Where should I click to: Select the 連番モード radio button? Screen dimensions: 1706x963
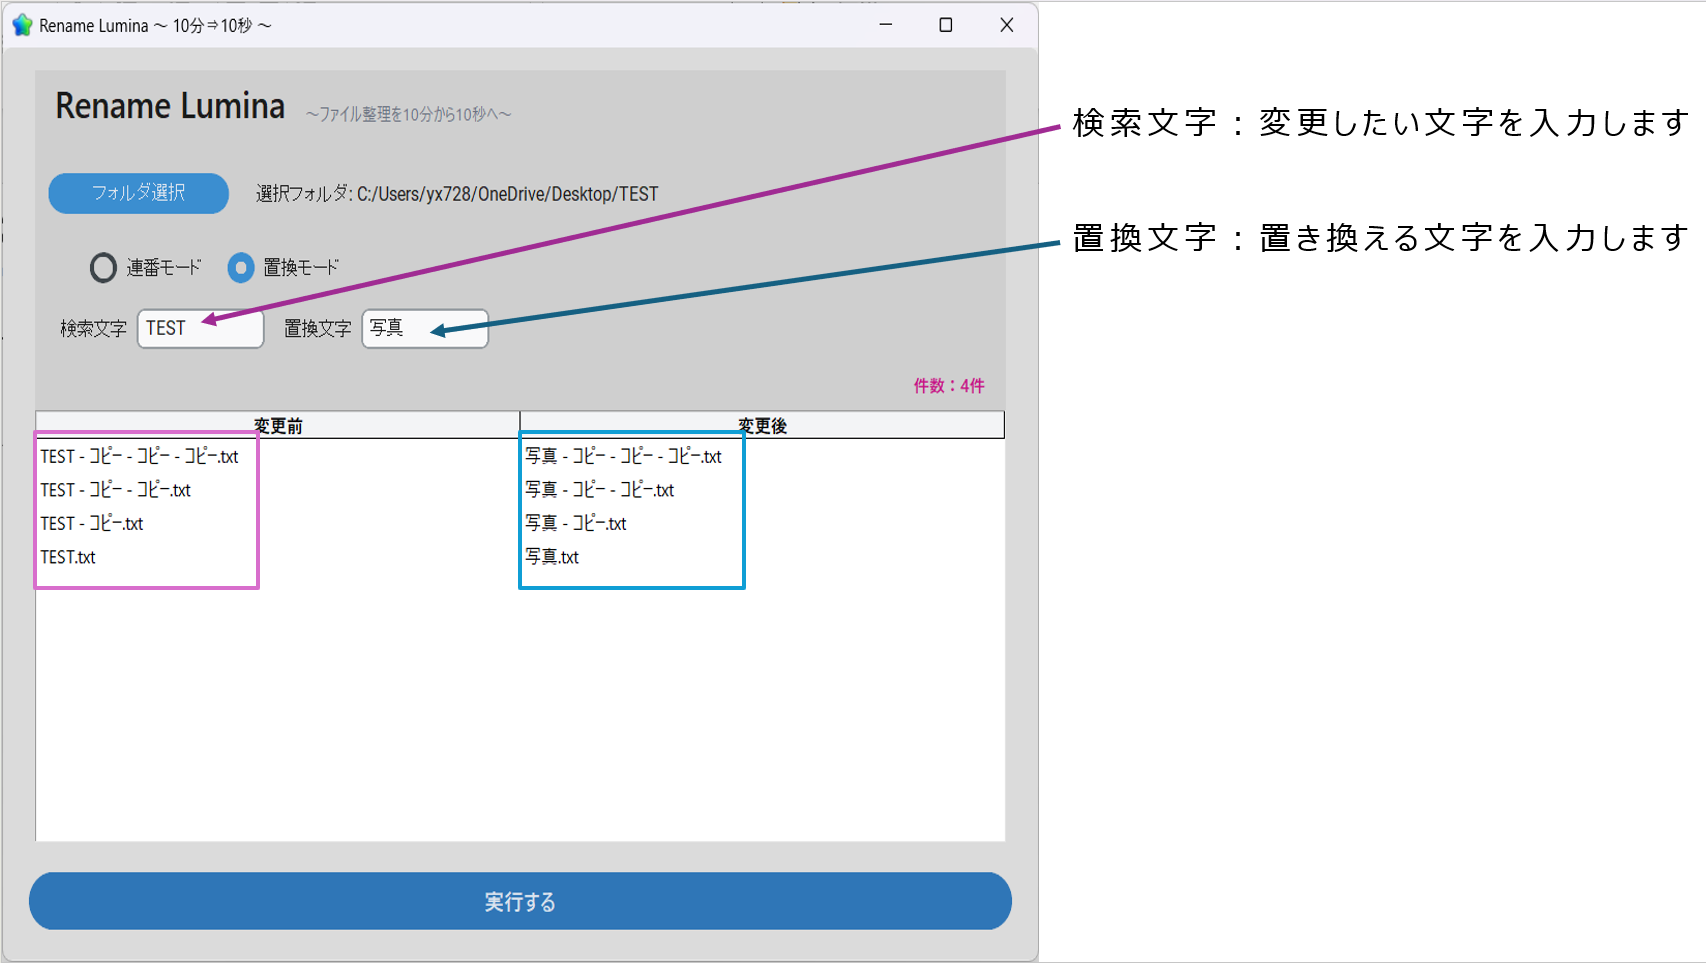pyautogui.click(x=103, y=268)
